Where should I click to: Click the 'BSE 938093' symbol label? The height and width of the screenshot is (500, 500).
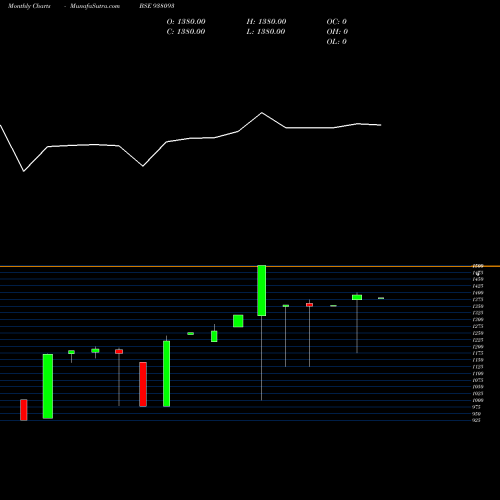tap(157, 6)
